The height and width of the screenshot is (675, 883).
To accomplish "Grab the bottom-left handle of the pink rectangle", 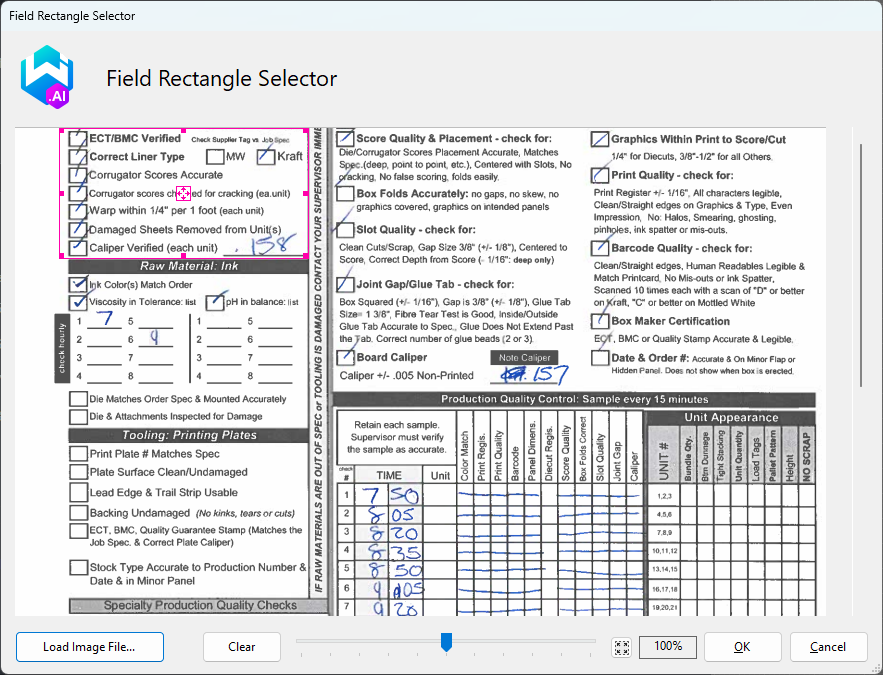I will 61,256.
